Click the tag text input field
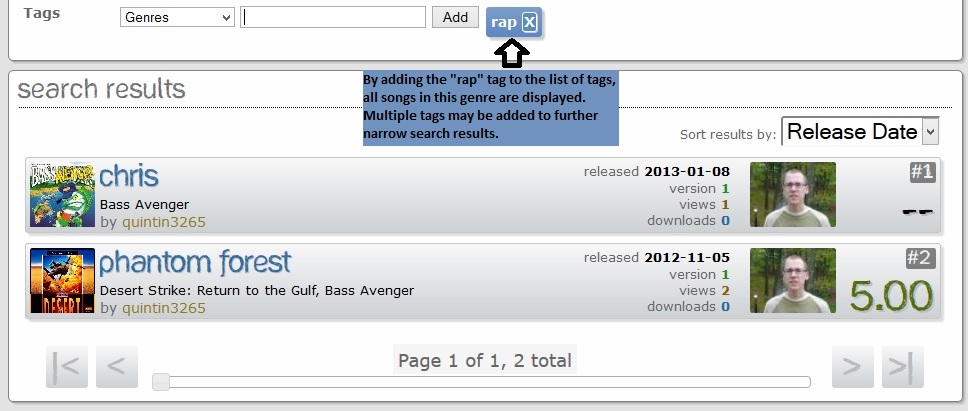Image resolution: width=968 pixels, height=411 pixels. pyautogui.click(x=333, y=17)
